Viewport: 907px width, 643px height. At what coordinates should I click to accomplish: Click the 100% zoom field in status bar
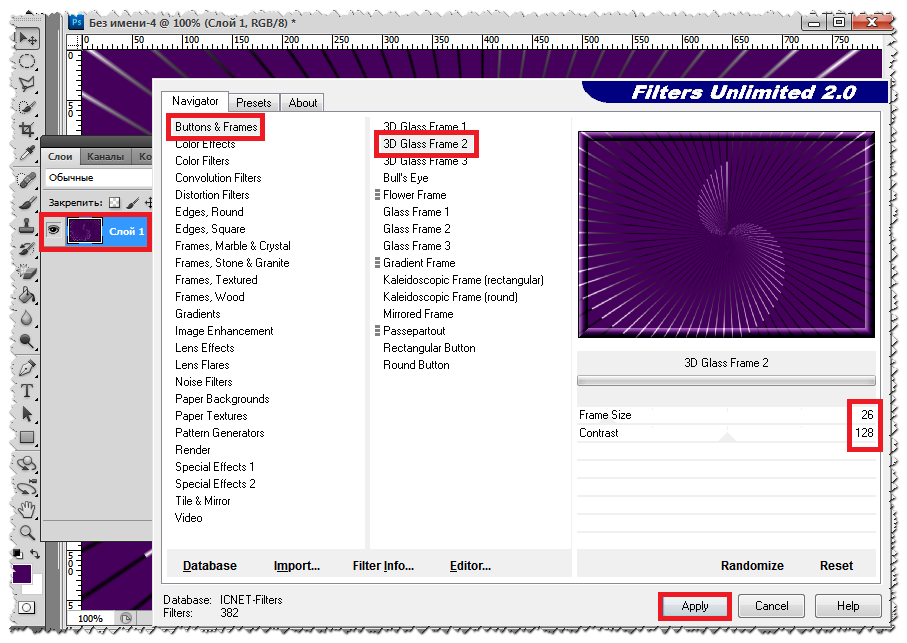pos(90,618)
